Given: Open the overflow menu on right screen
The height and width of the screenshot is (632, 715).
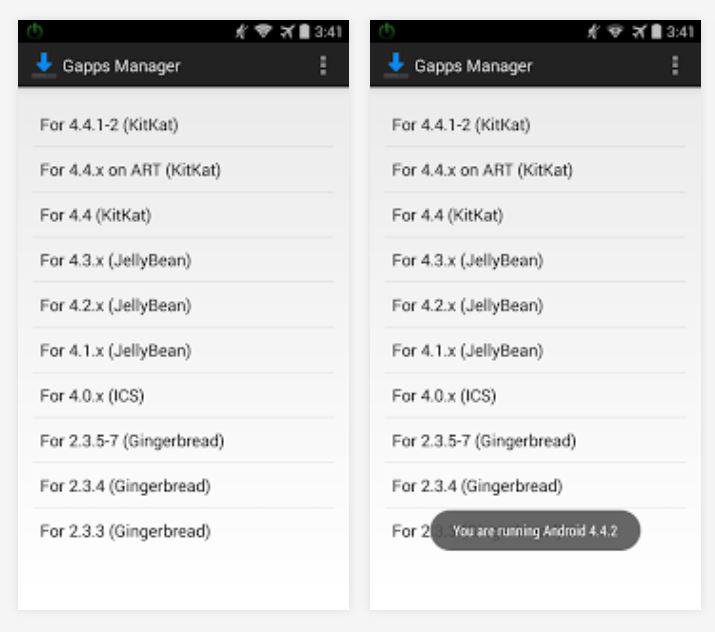Looking at the screenshot, I should click(675, 66).
